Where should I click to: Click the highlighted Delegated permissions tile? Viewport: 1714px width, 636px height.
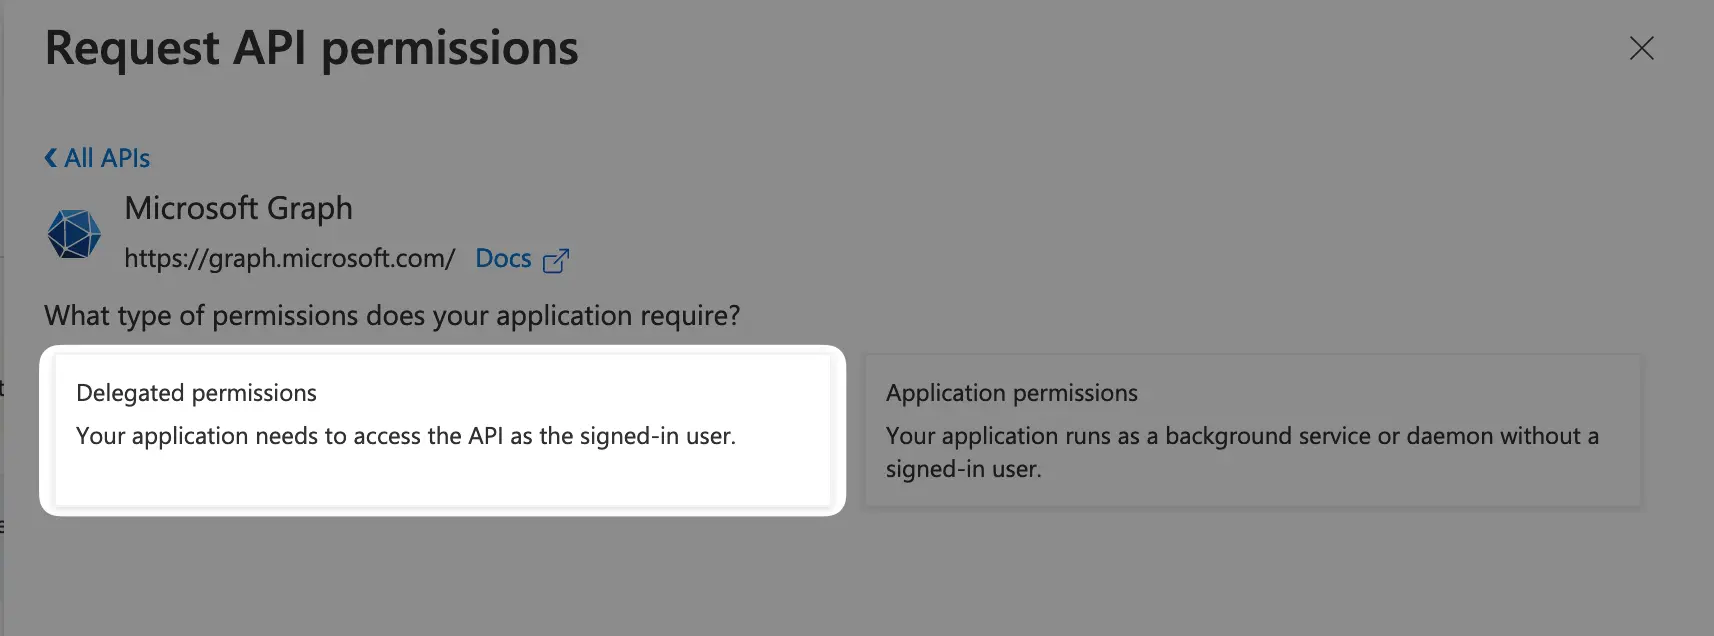(x=445, y=430)
